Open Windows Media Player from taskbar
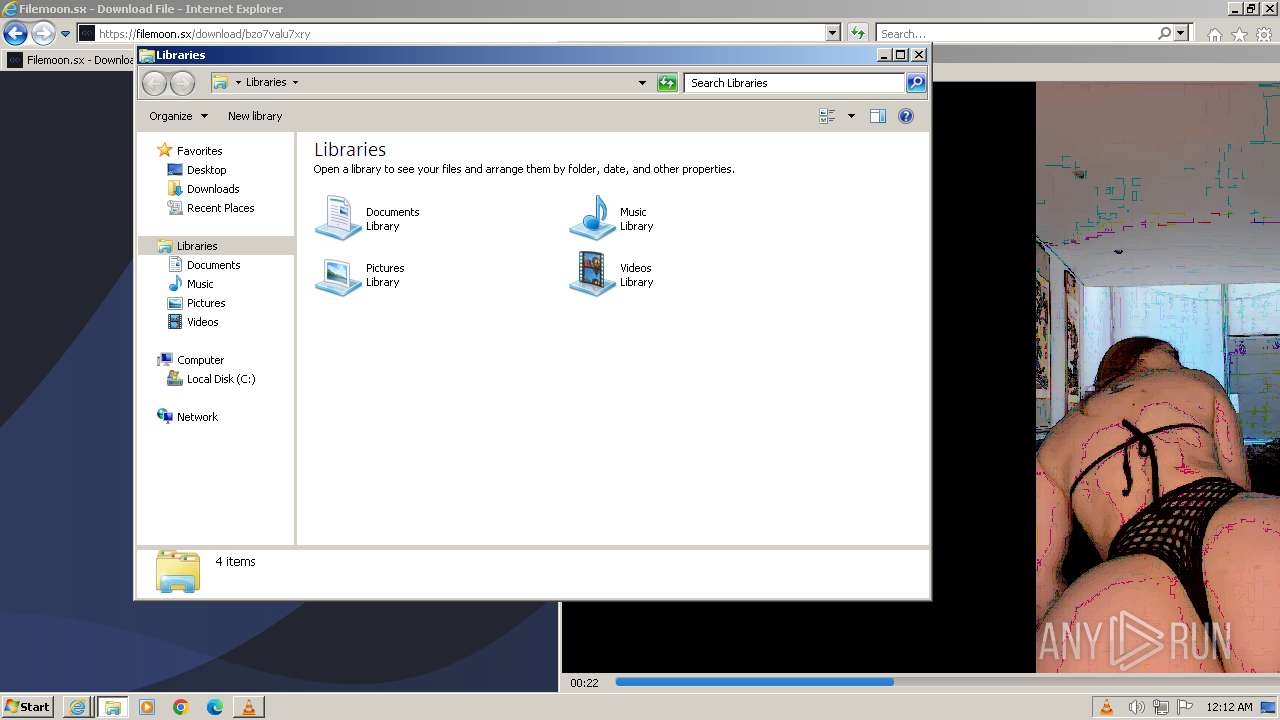Image resolution: width=1280 pixels, height=720 pixels. [147, 707]
